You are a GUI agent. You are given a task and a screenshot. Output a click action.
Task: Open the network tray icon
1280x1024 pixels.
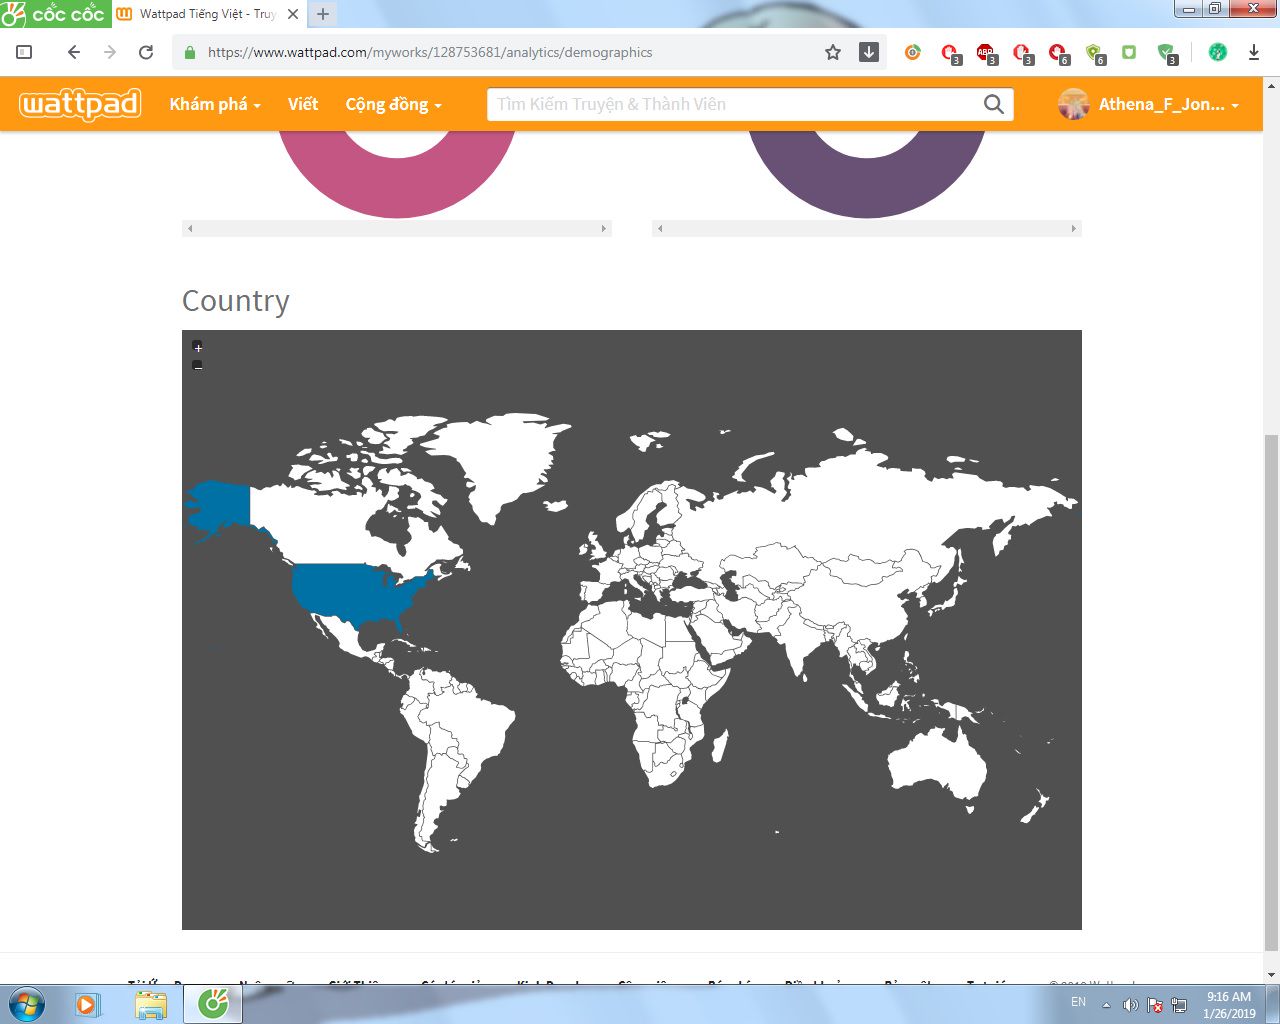click(x=1180, y=1005)
